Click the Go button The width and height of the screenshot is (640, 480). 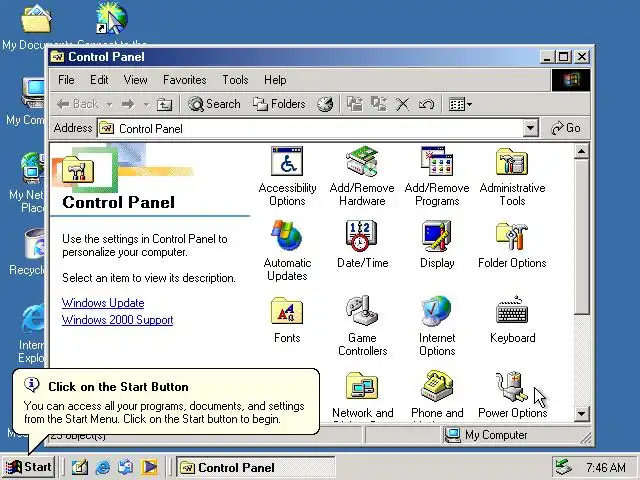[566, 128]
